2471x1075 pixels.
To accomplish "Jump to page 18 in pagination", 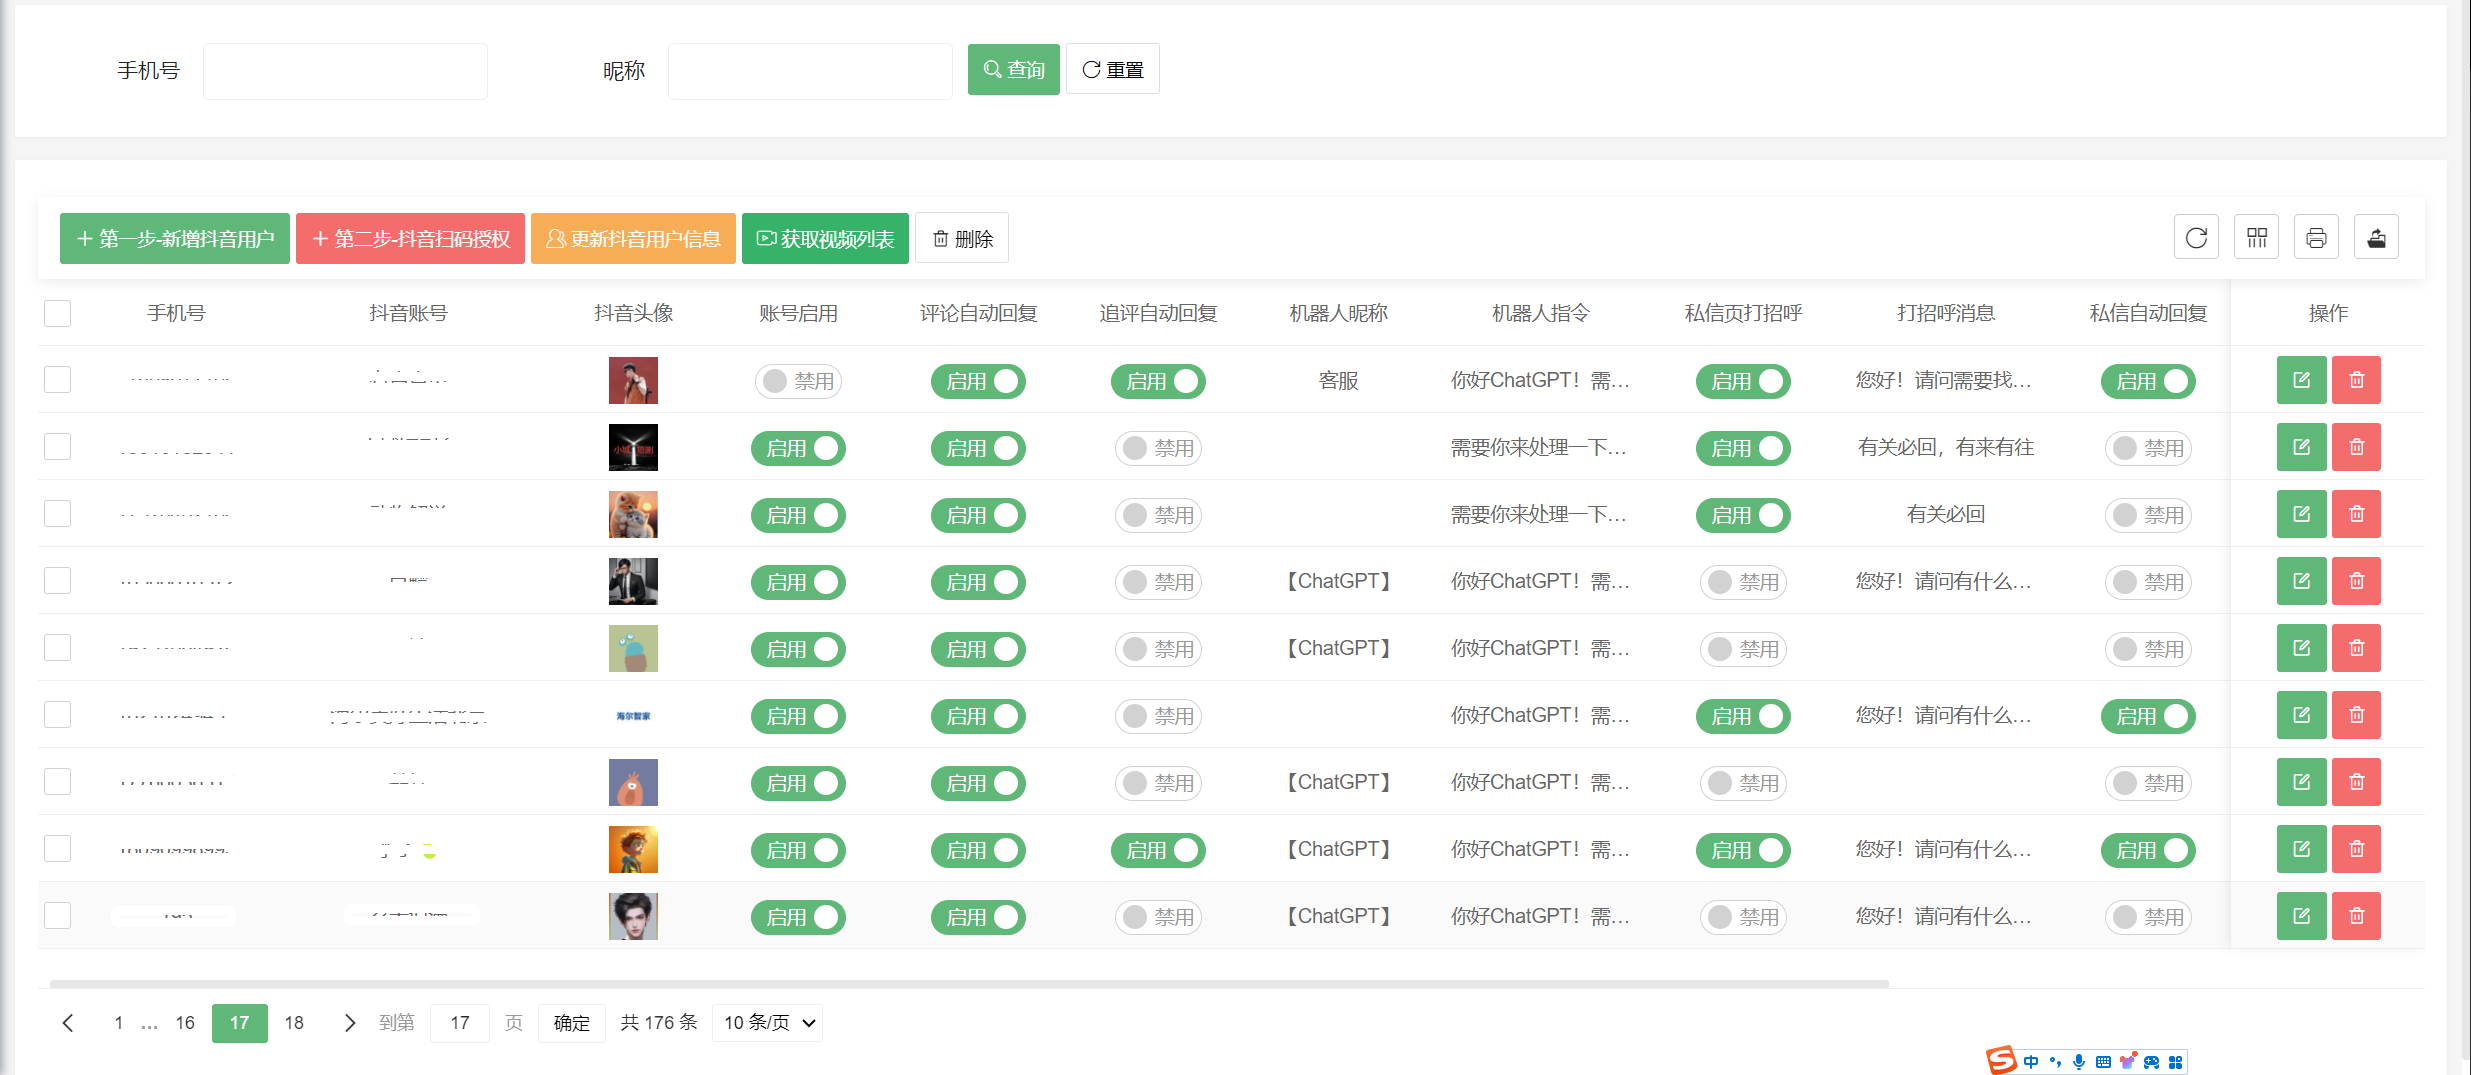I will 294,1023.
